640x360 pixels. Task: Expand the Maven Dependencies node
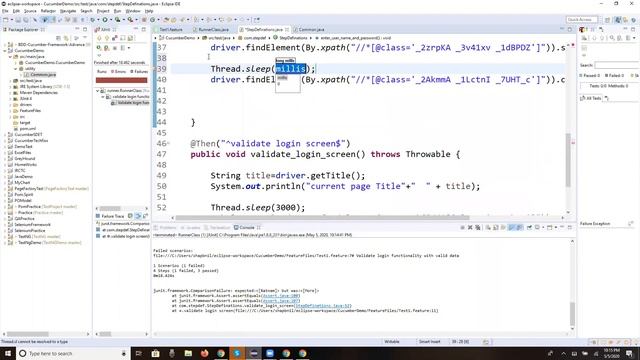tap(11, 93)
